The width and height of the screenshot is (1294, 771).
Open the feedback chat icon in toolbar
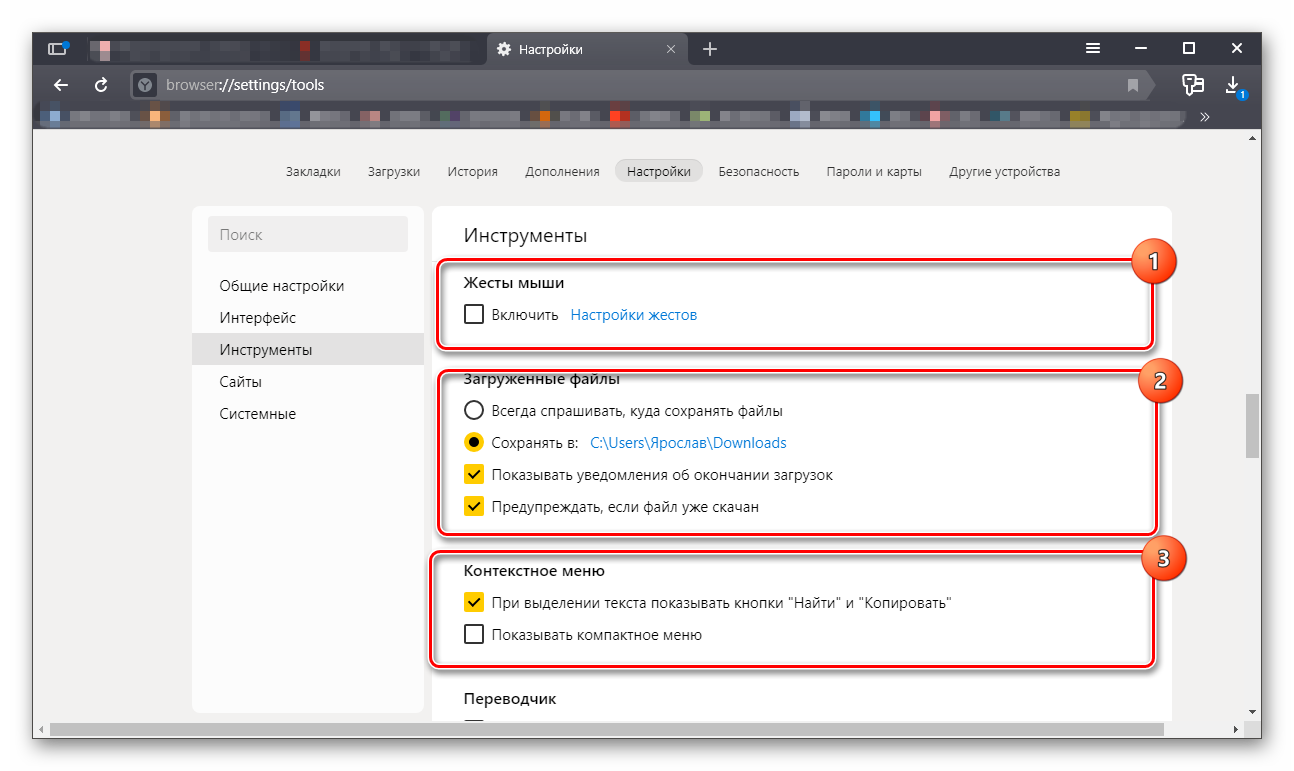(x=1192, y=85)
